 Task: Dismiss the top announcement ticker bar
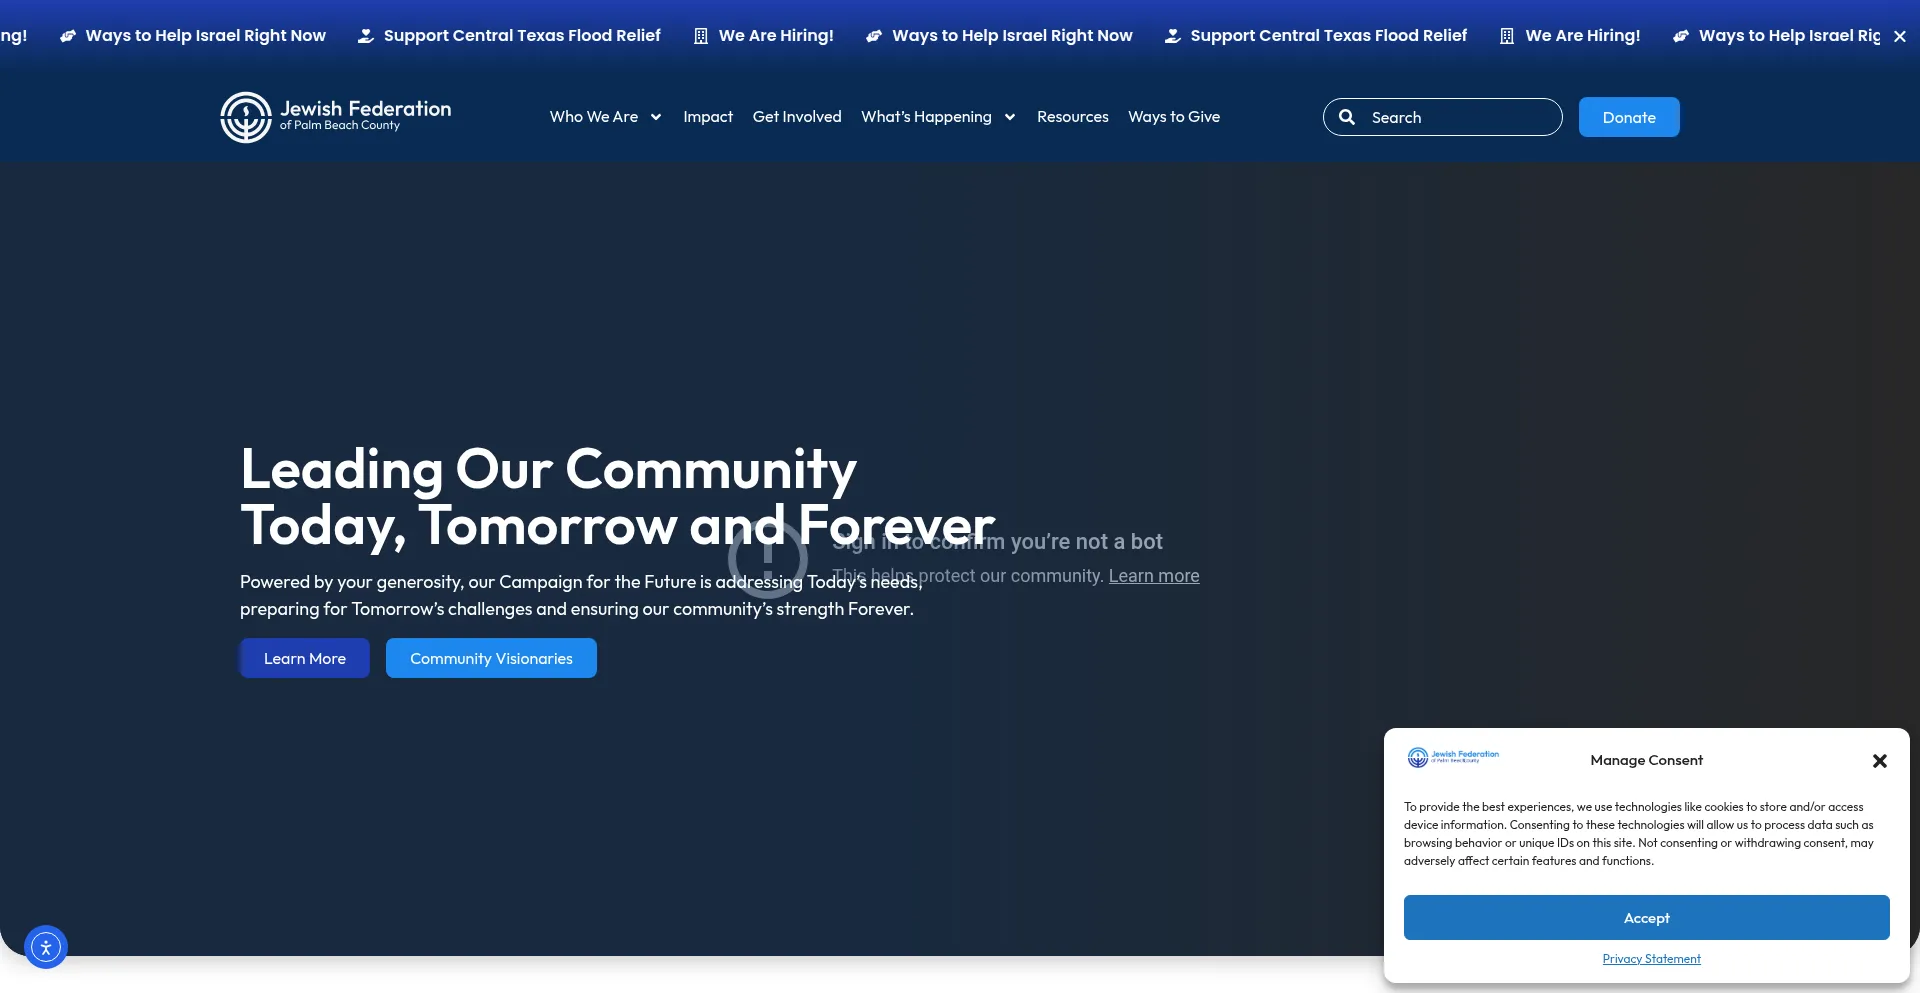[x=1900, y=36]
